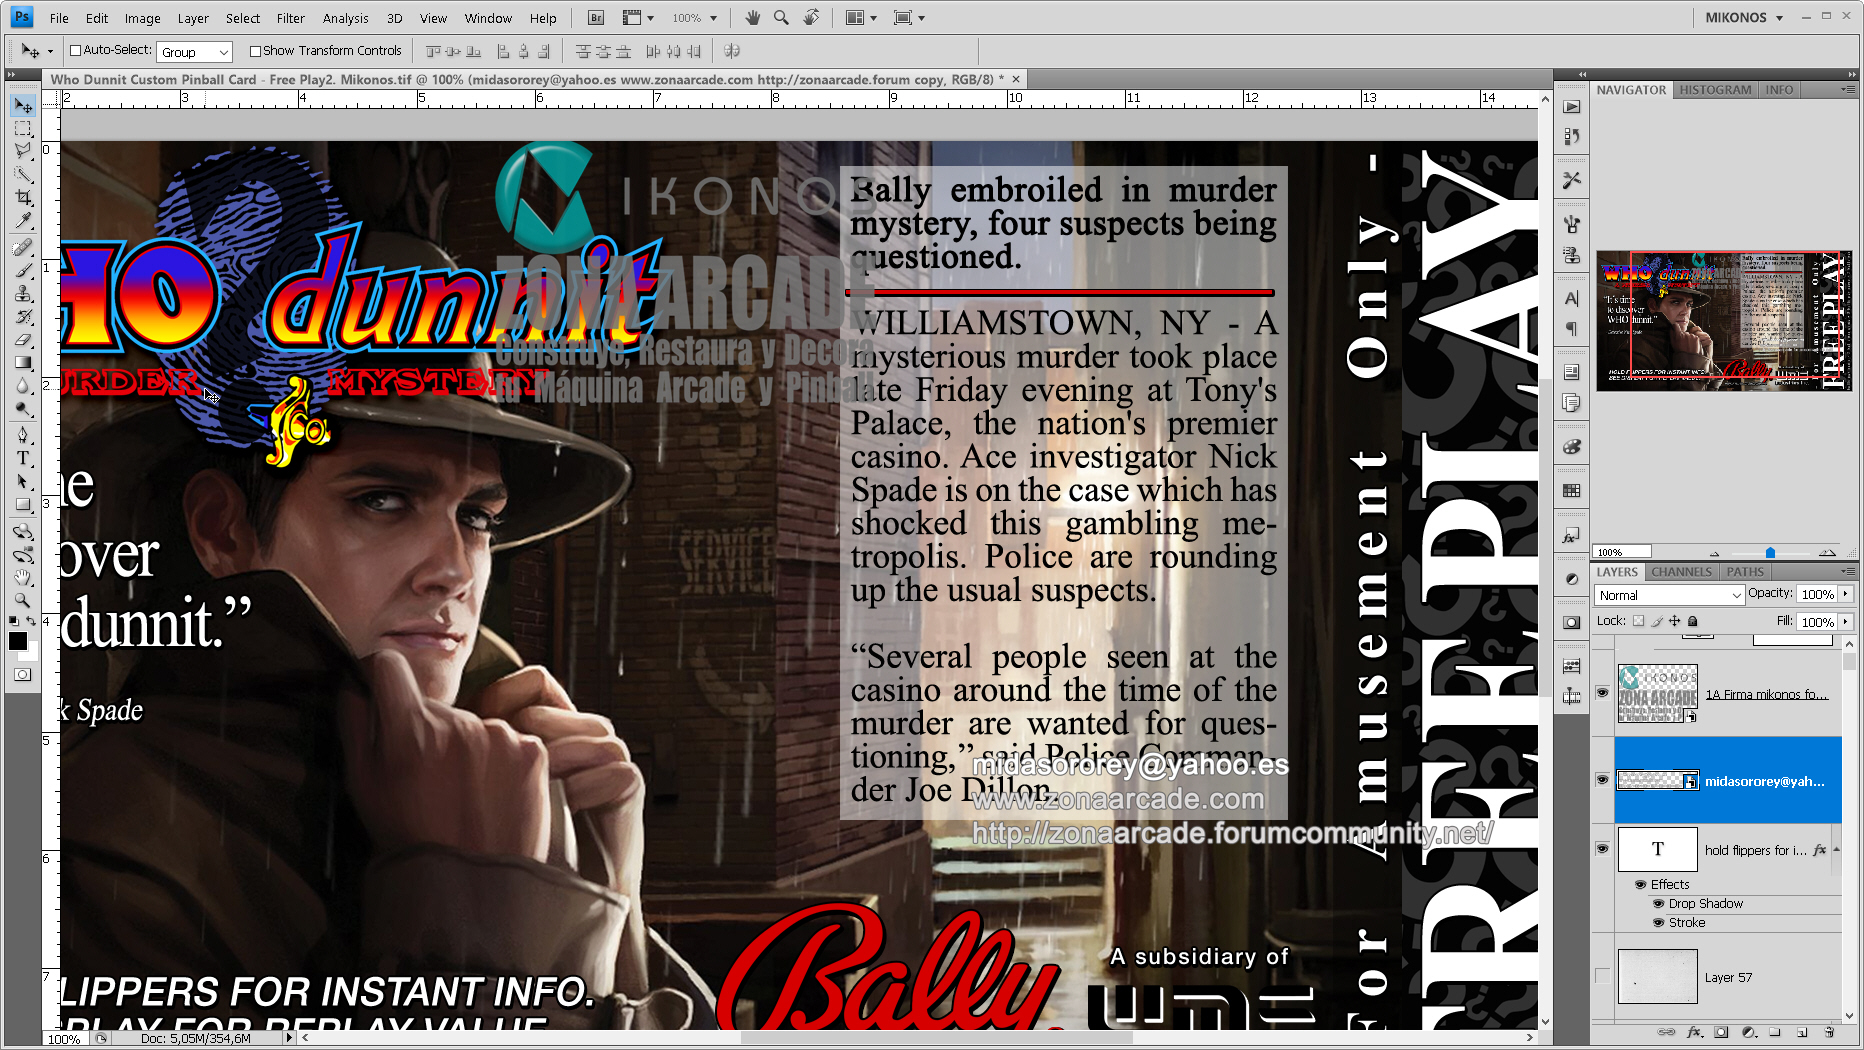Image resolution: width=1864 pixels, height=1050 pixels.
Task: Select the Gradient tool
Action: point(23,363)
